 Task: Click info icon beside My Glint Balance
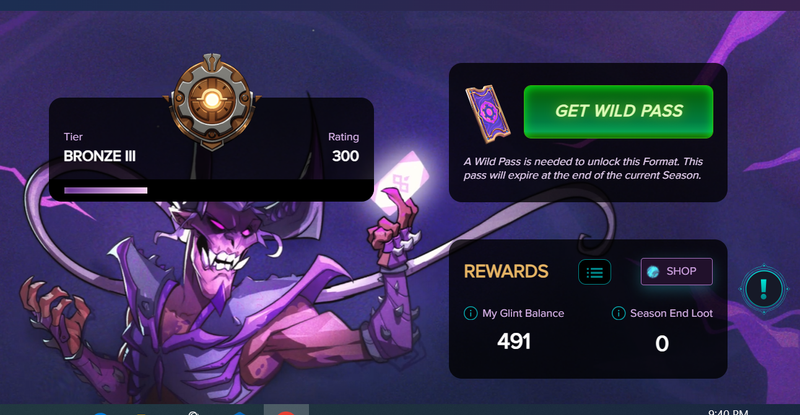click(470, 313)
